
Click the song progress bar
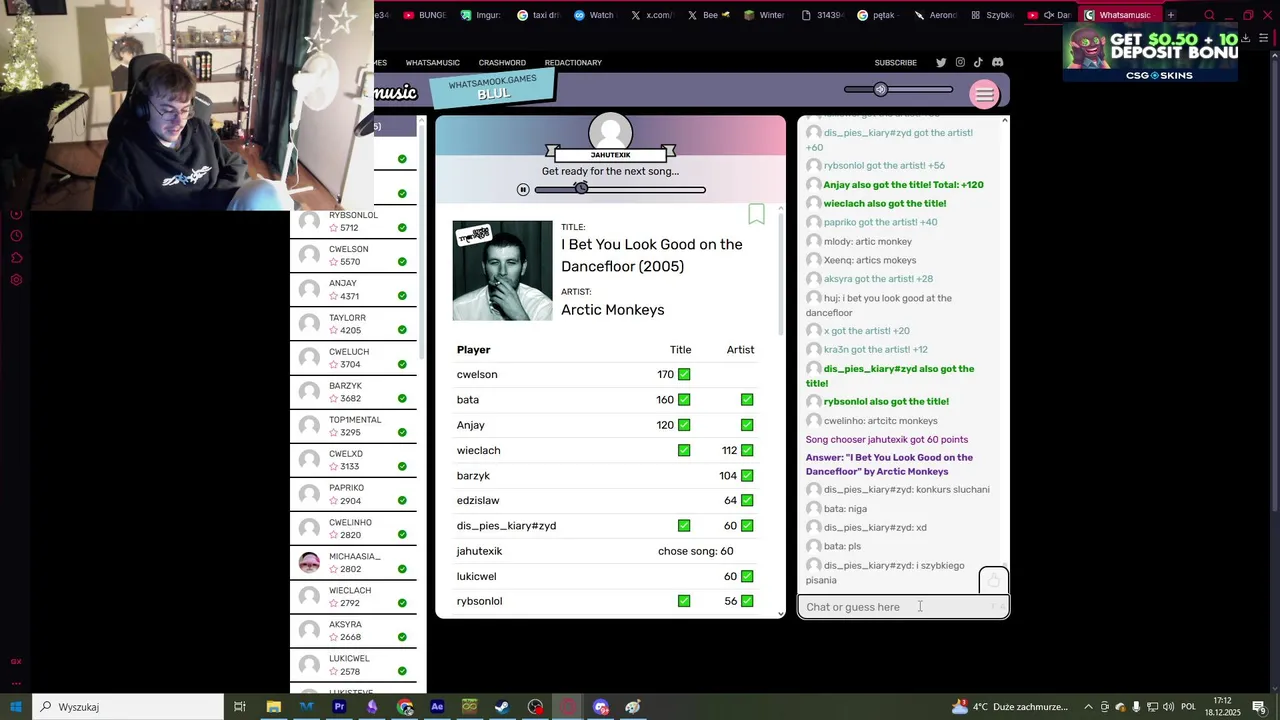(x=620, y=189)
